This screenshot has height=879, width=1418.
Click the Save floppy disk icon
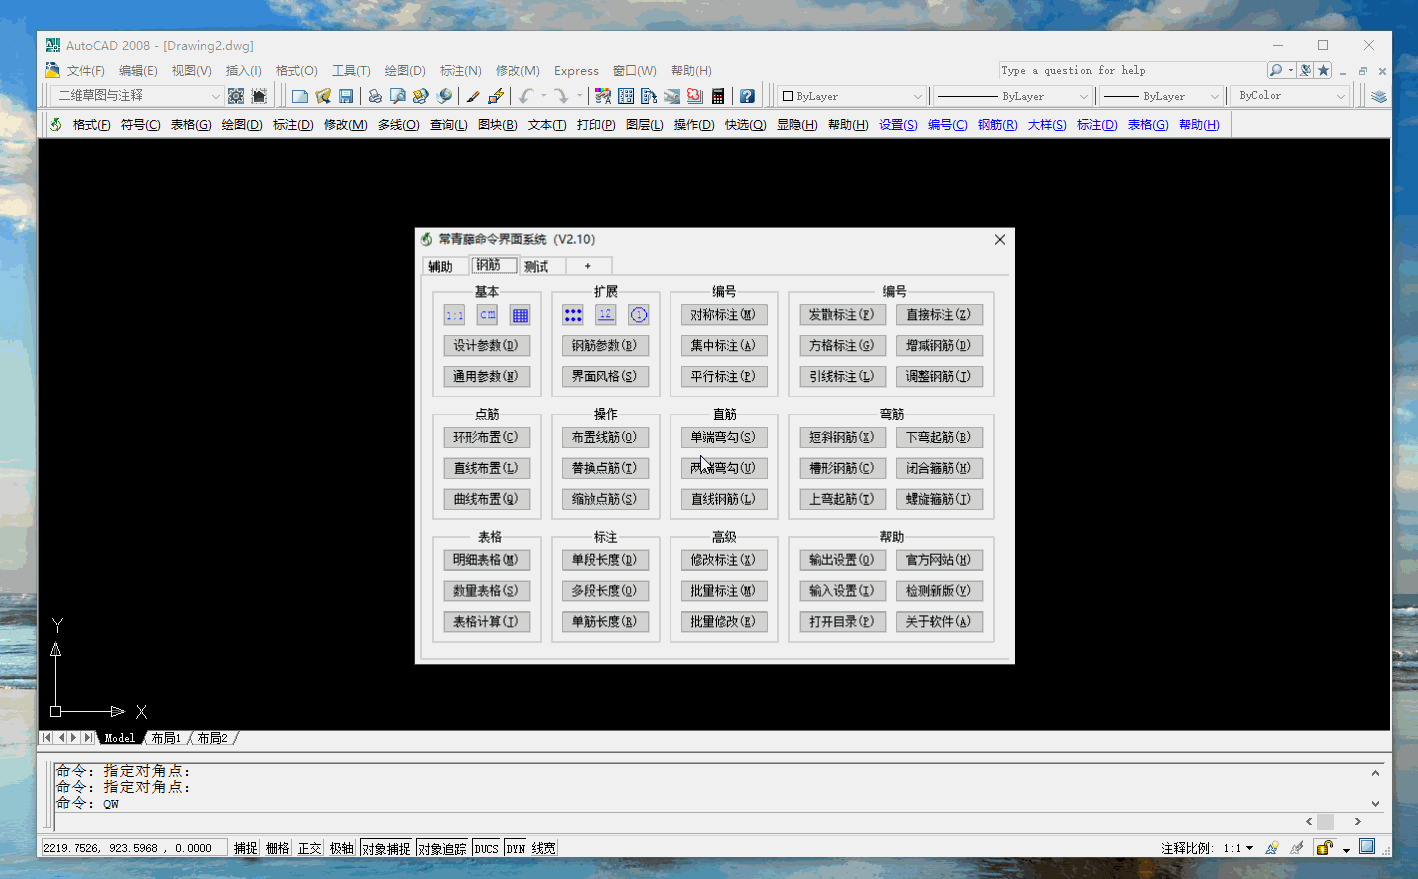point(346,96)
